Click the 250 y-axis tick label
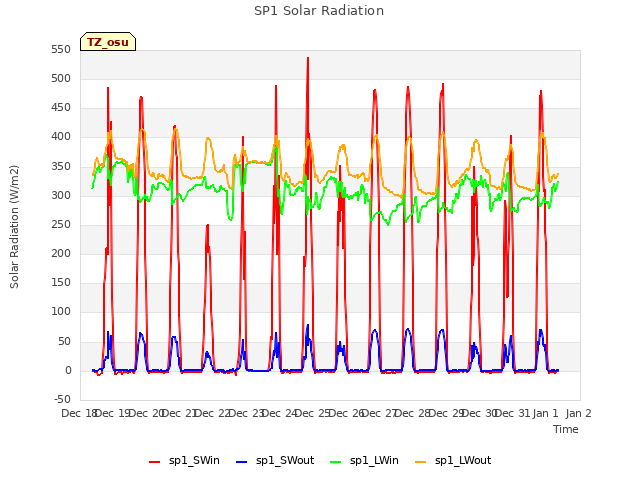Viewport: 640px width, 480px height. [61, 224]
